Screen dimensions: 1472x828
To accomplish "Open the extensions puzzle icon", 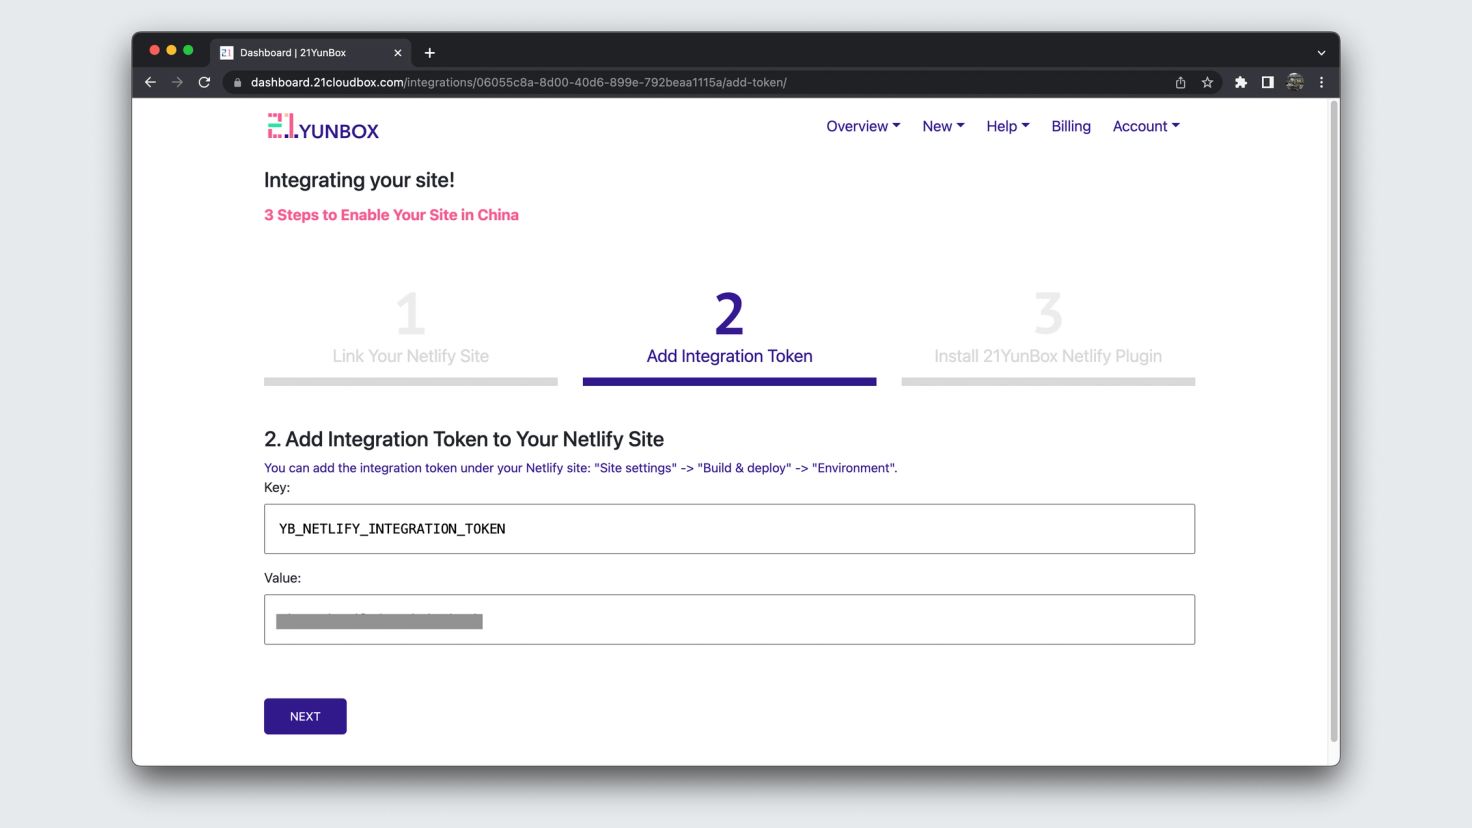I will tap(1241, 82).
